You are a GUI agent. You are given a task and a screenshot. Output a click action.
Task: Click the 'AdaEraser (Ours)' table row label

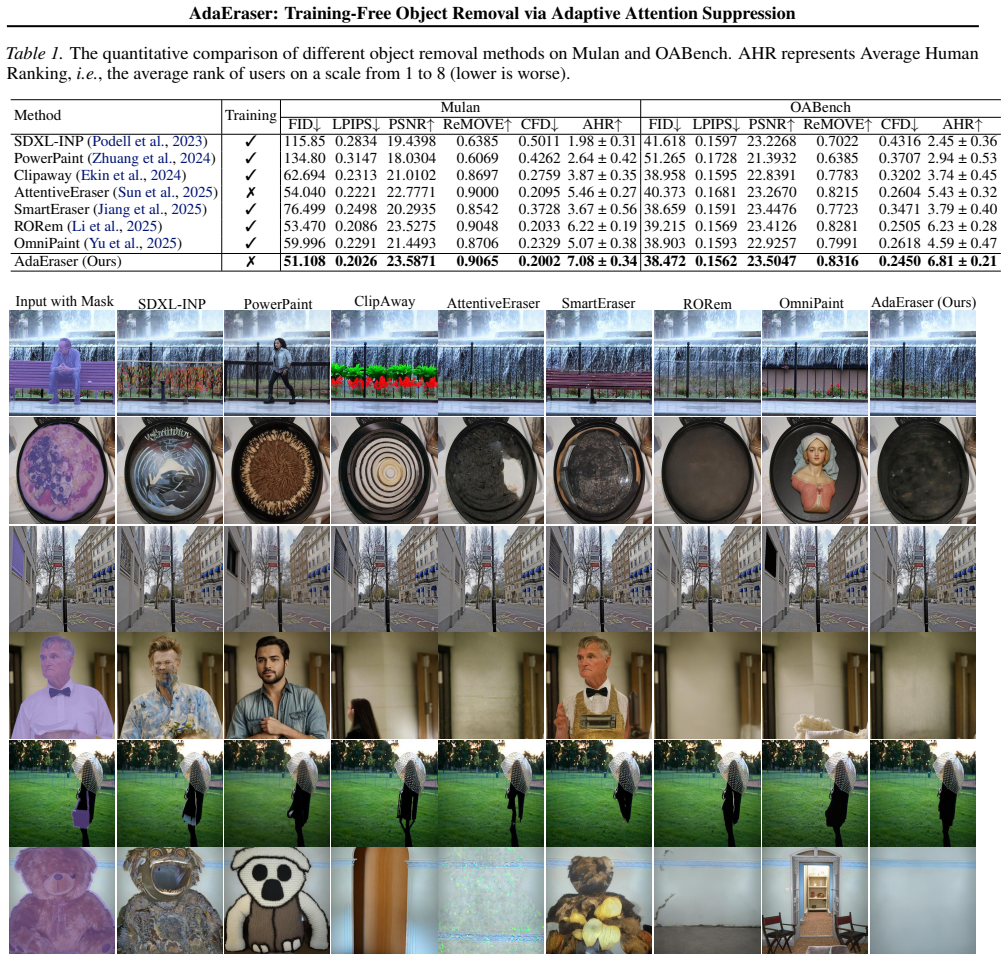pyautogui.click(x=67, y=261)
